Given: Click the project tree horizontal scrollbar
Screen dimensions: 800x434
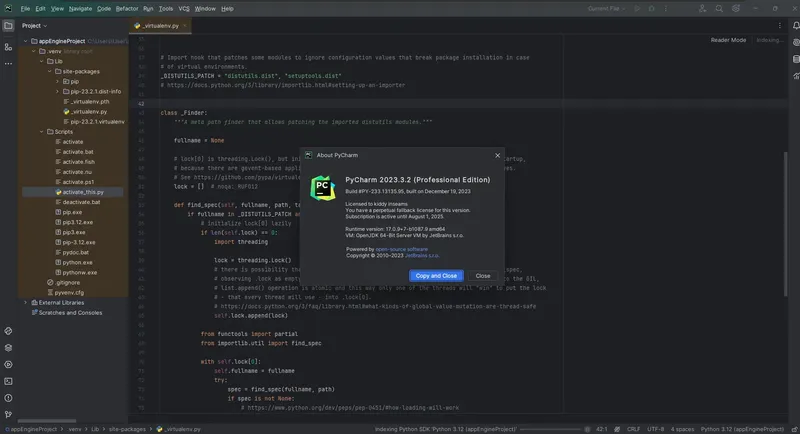Looking at the screenshot, I should click(46, 421).
